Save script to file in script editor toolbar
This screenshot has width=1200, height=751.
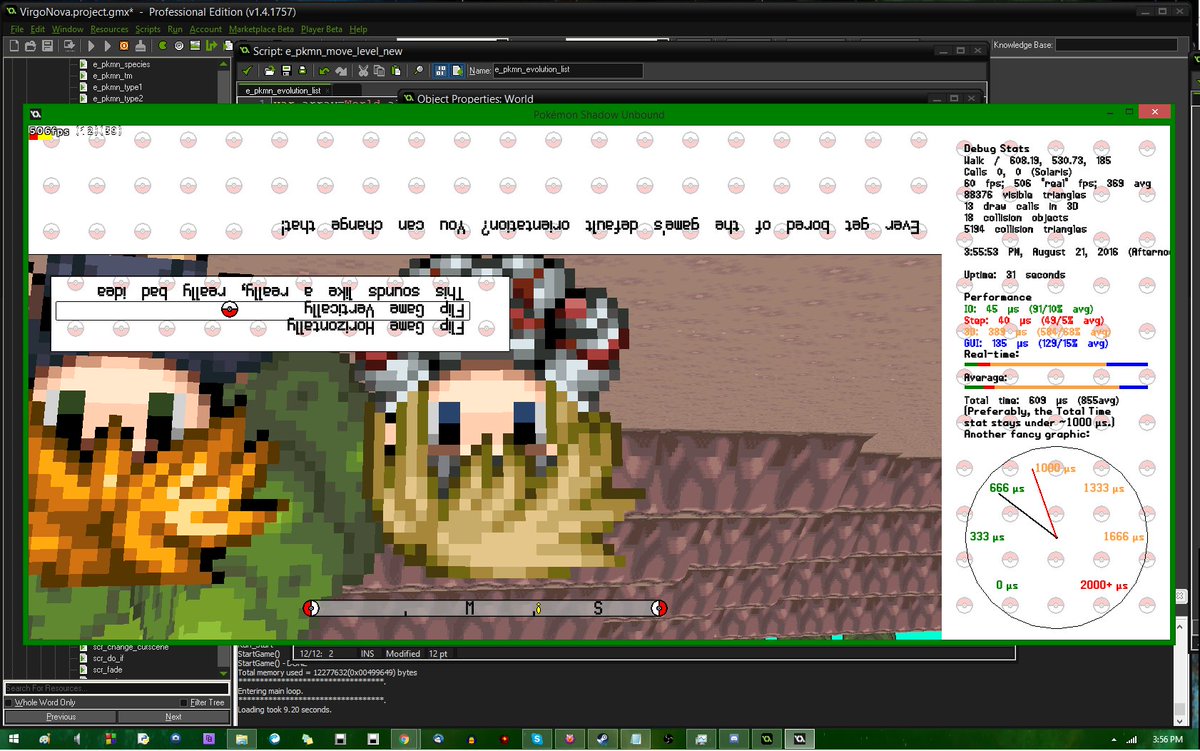[x=286, y=71]
